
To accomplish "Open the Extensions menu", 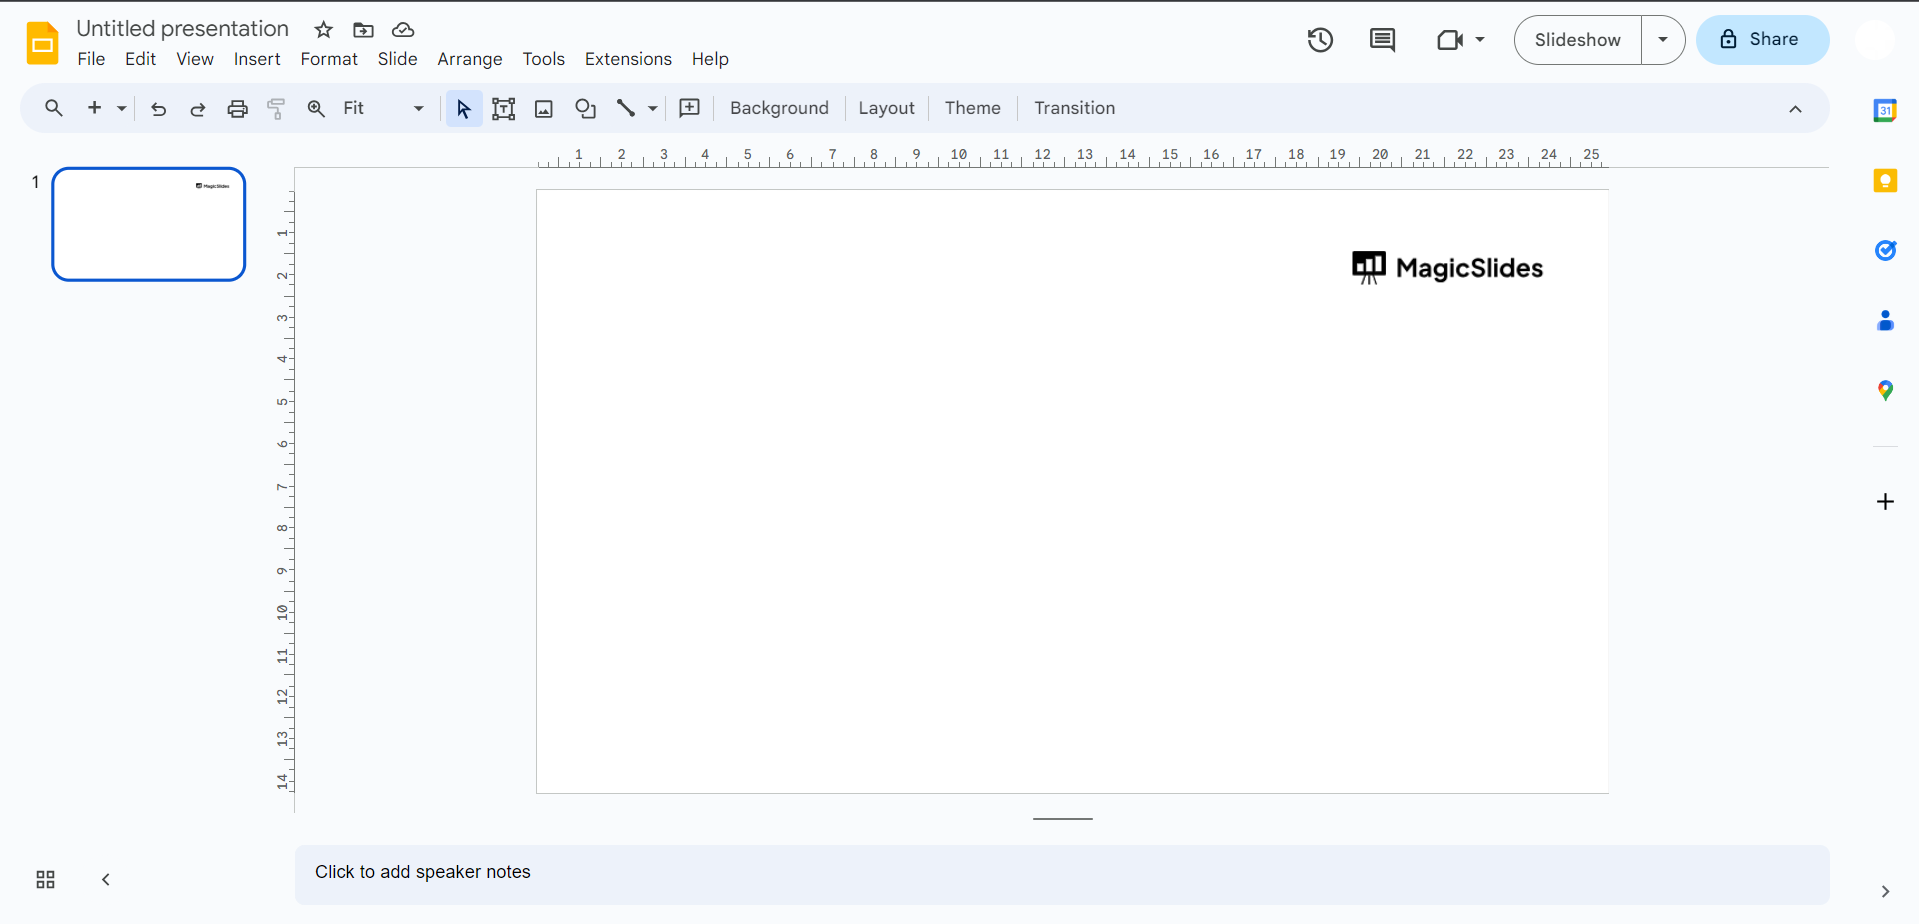I will 628,59.
